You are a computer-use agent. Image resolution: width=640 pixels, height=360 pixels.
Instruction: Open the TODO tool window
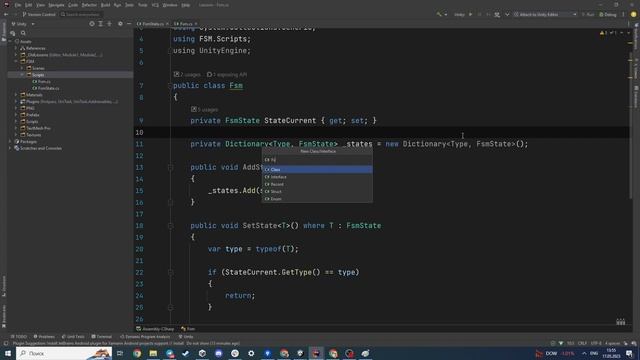click(x=18, y=337)
